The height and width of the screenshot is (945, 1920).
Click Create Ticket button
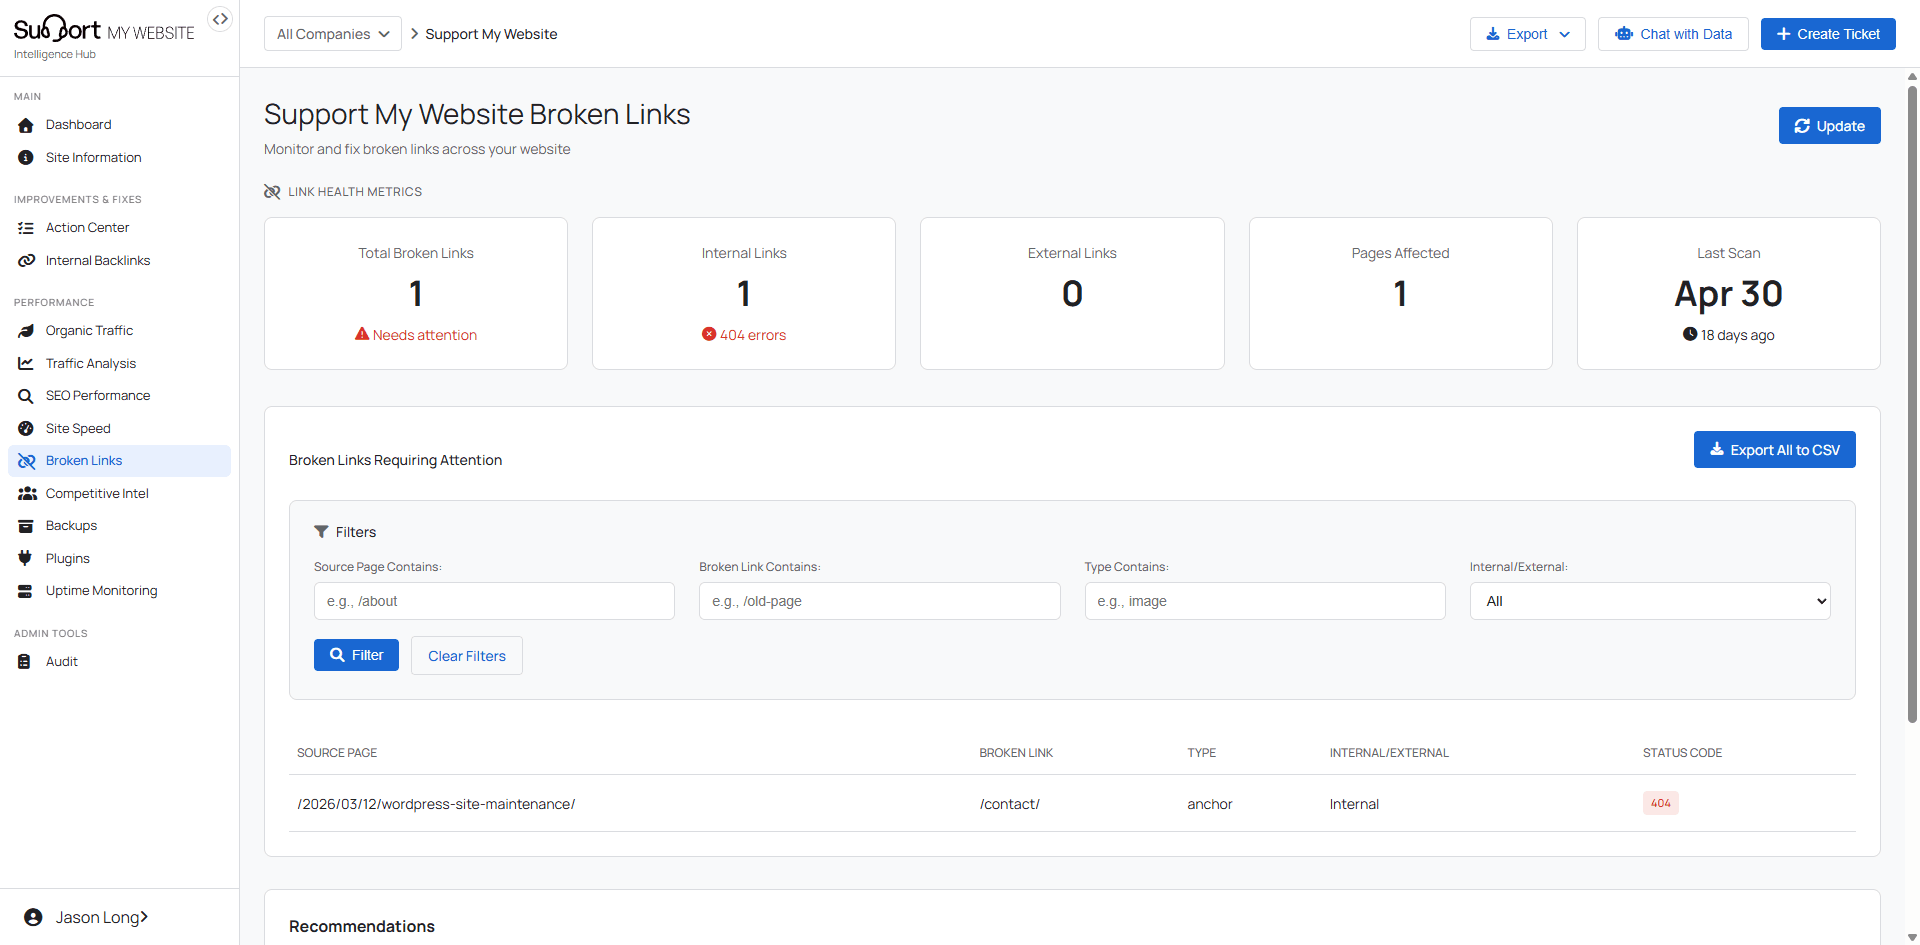1828,34
